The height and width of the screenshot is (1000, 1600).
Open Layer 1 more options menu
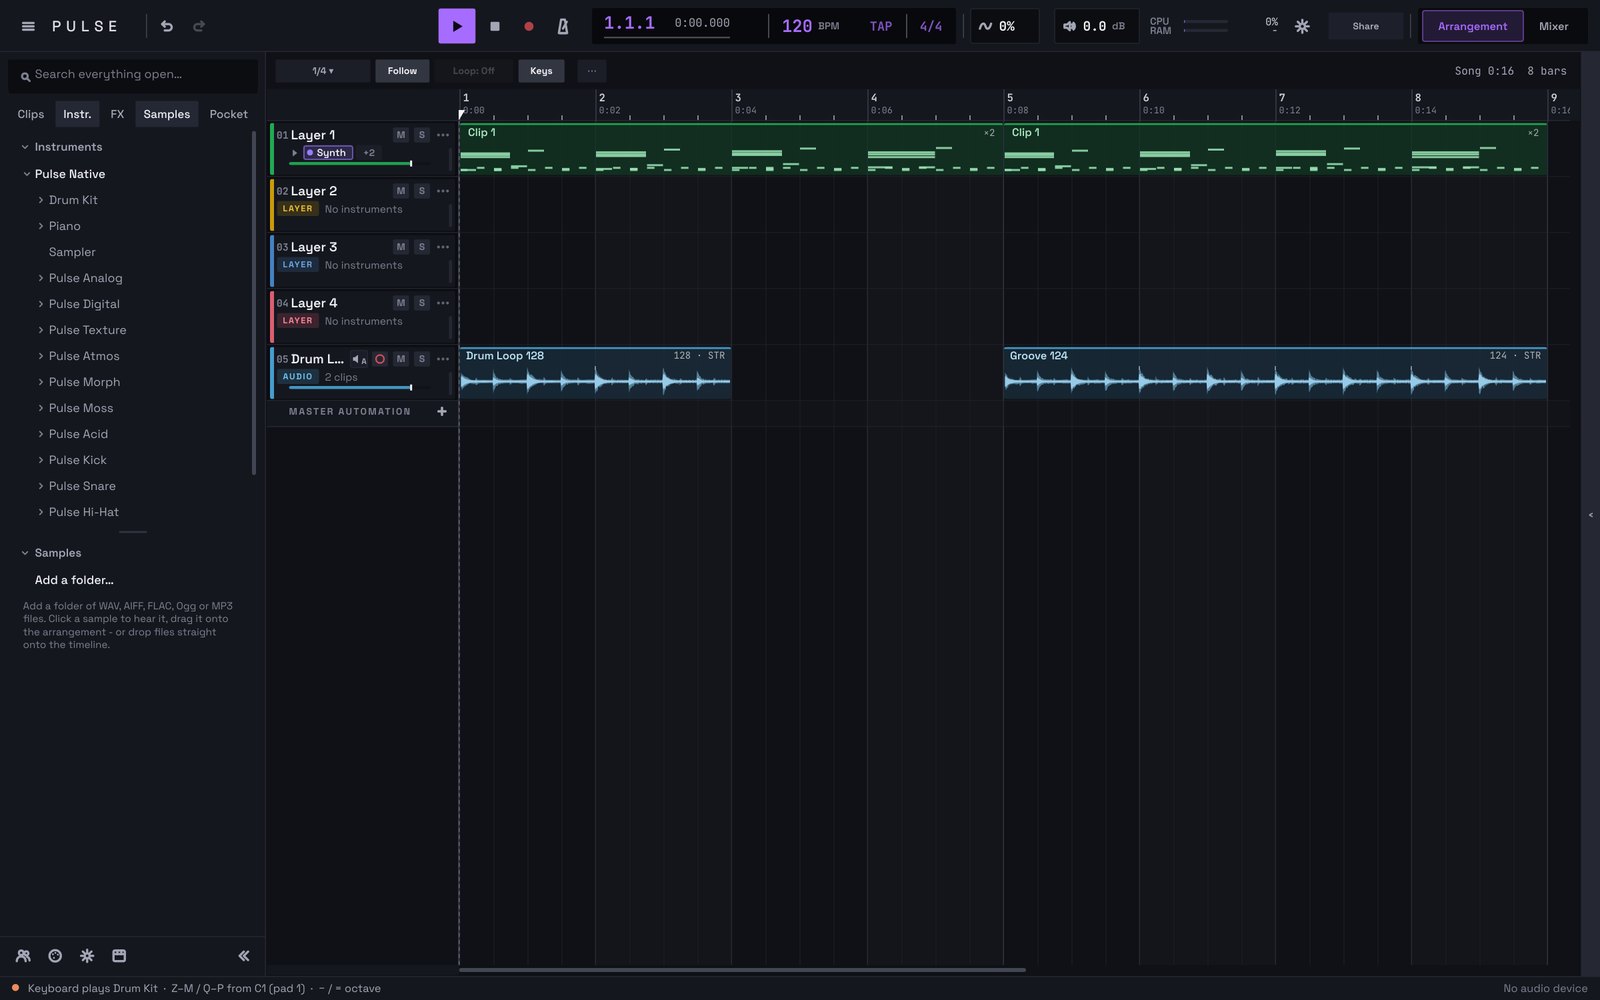point(443,135)
